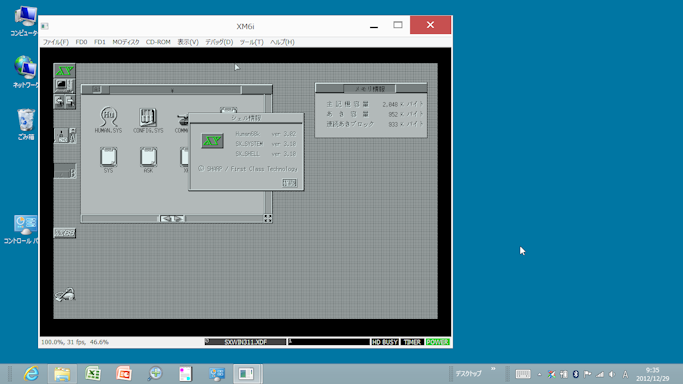683x384 pixels.
Task: Open the FD0 drive menu
Action: tap(81, 42)
